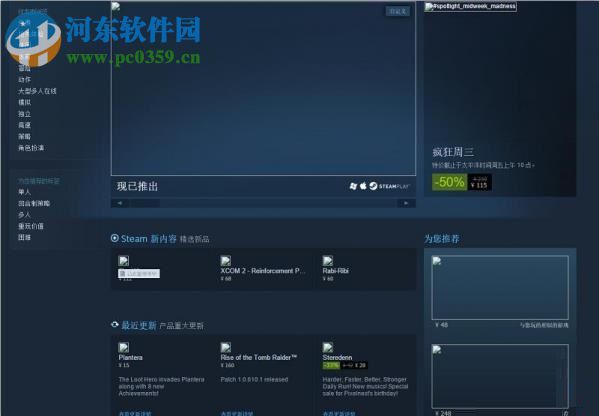Advance featured banner with right arrow
The height and width of the screenshot is (416, 599).
pyautogui.click(x=406, y=203)
